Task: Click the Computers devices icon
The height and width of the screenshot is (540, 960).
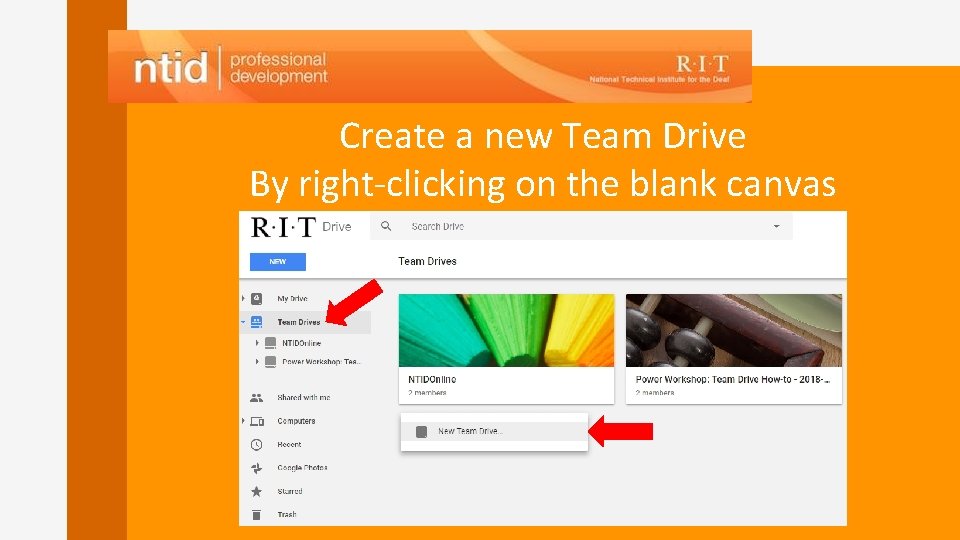Action: (257, 421)
